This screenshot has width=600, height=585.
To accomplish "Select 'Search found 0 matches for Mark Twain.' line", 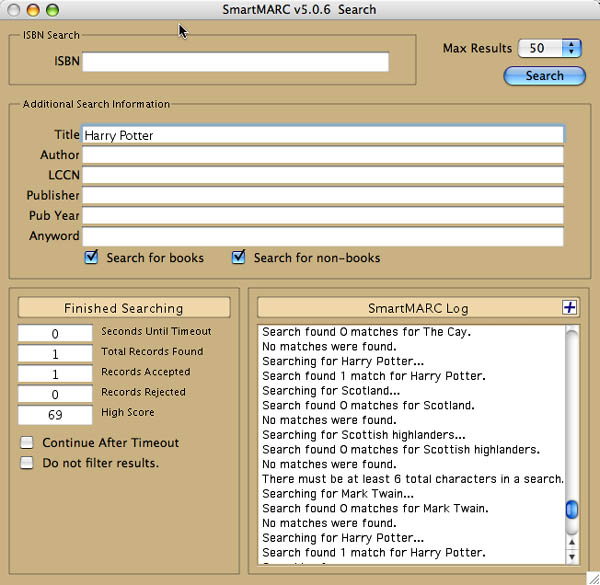I will (375, 508).
